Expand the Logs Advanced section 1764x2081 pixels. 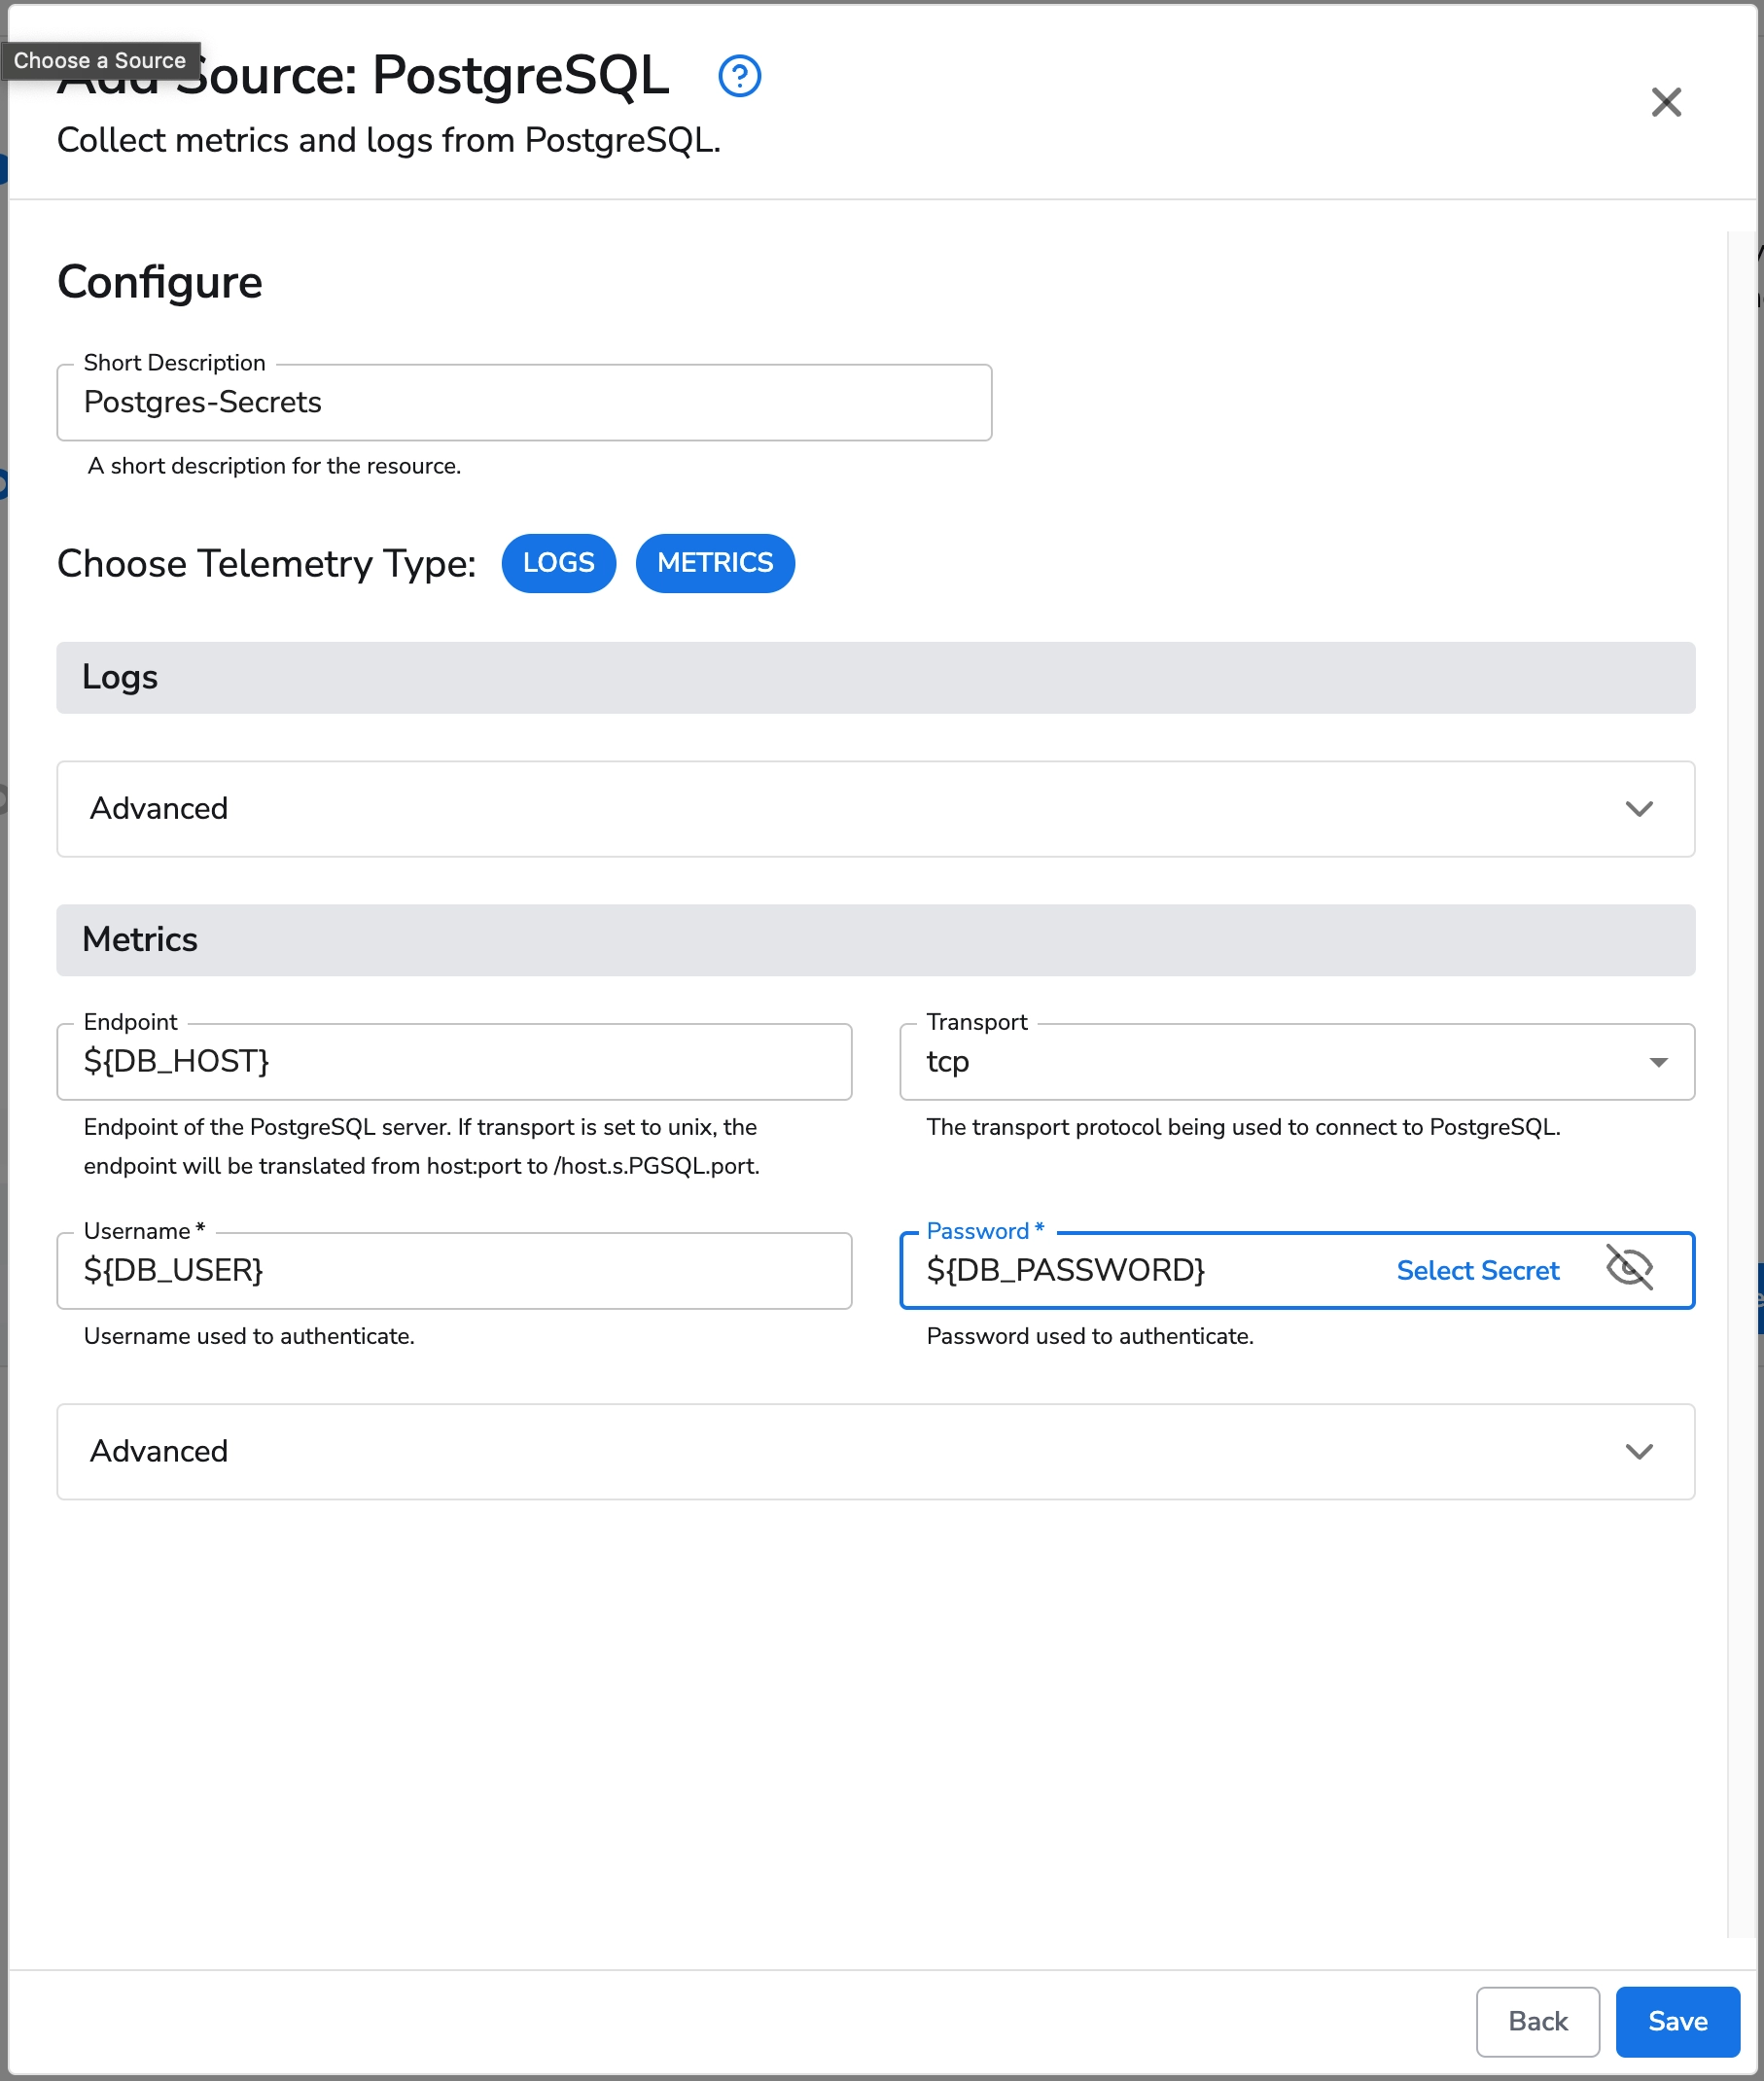pos(875,808)
